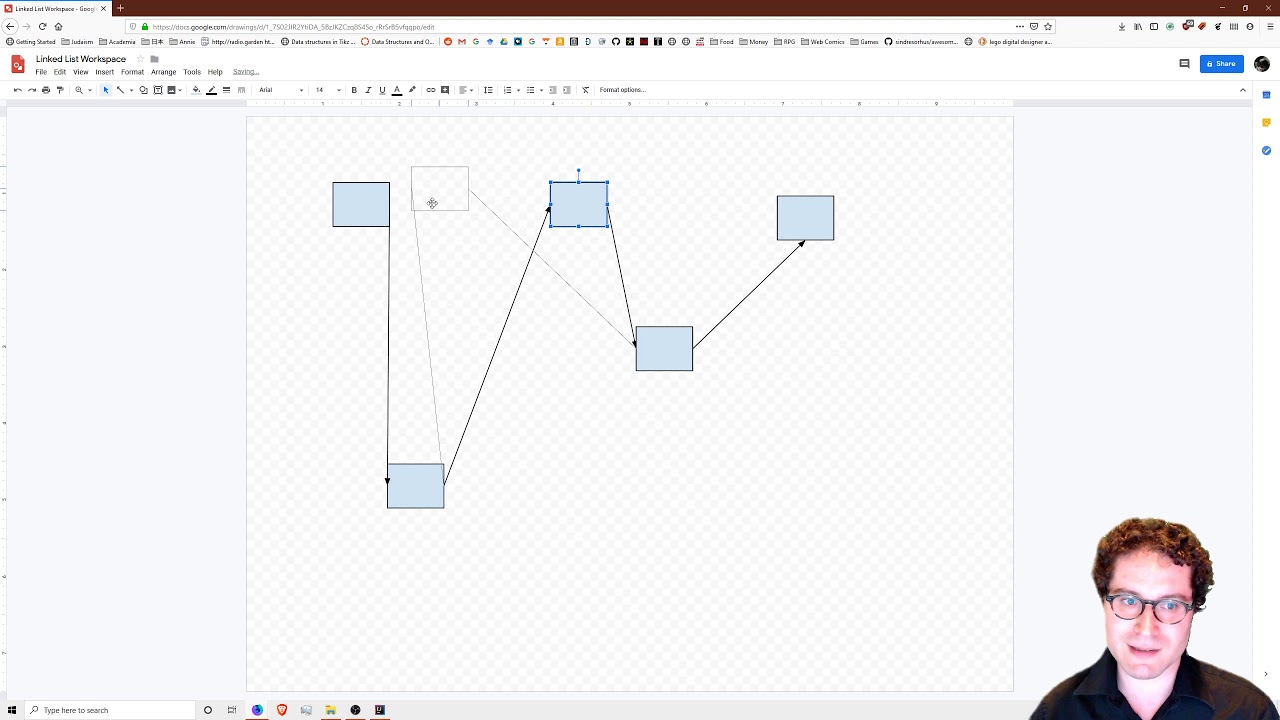Open the Border dash options
Image resolution: width=1280 pixels, height=720 pixels.
241,90
